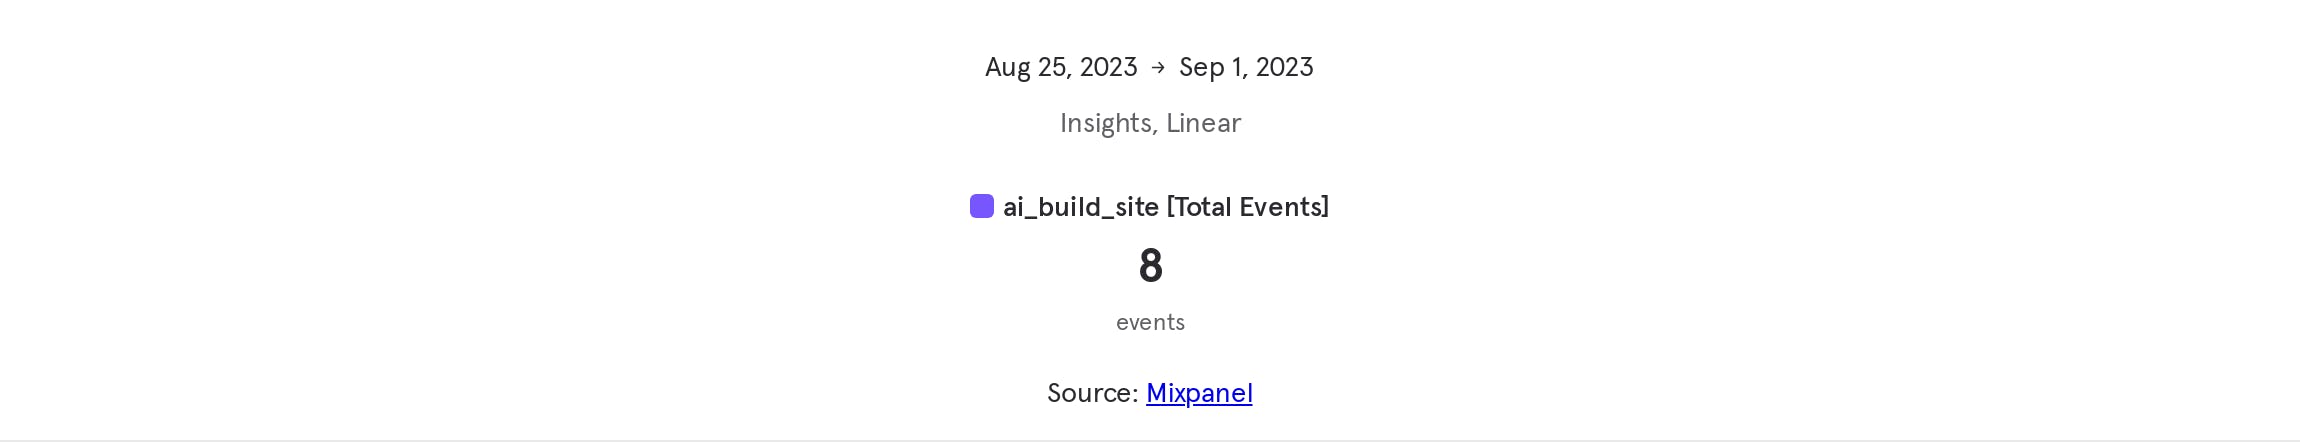
Task: Open the Mixpanel source link
Action: click(x=1199, y=393)
